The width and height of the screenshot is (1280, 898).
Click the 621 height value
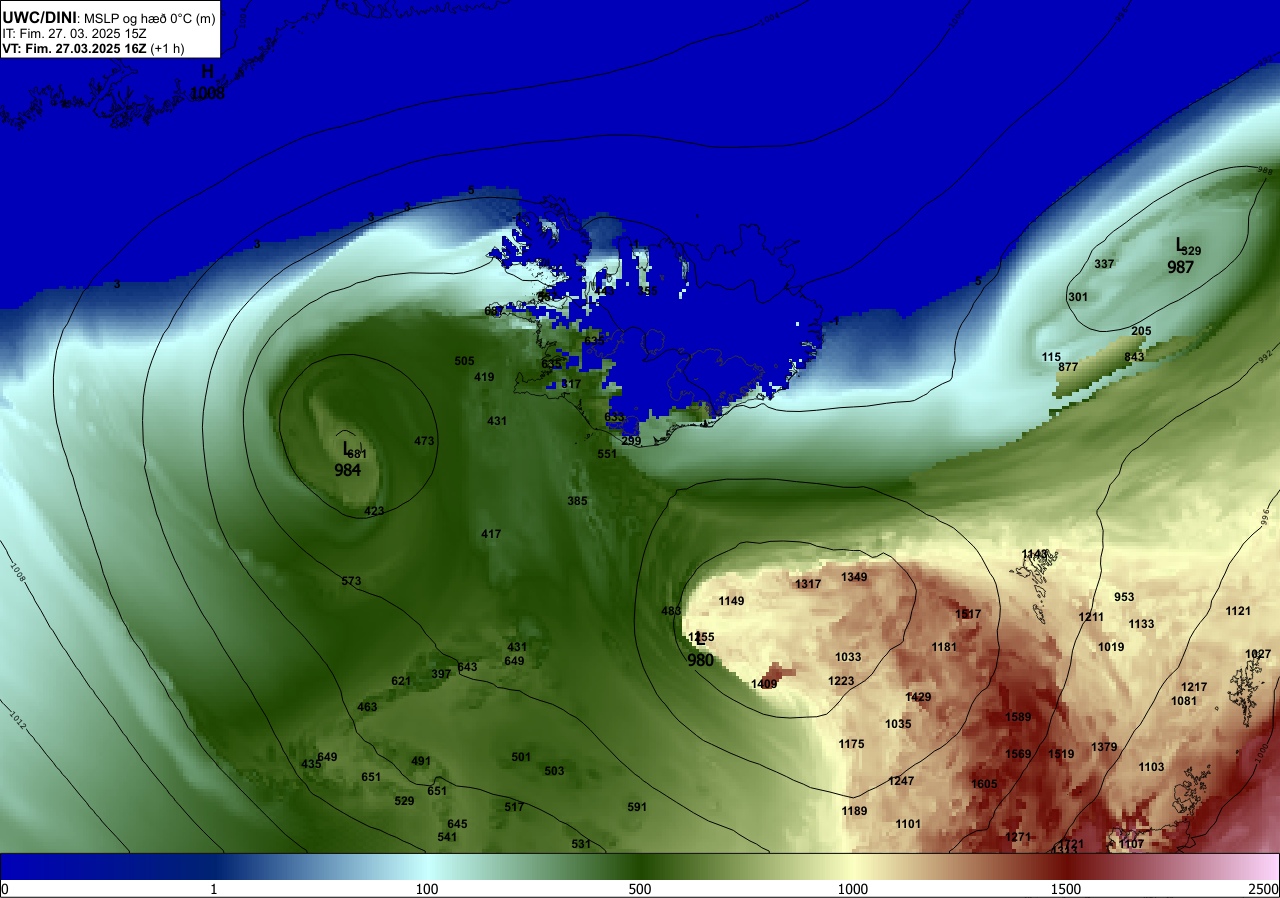[401, 681]
